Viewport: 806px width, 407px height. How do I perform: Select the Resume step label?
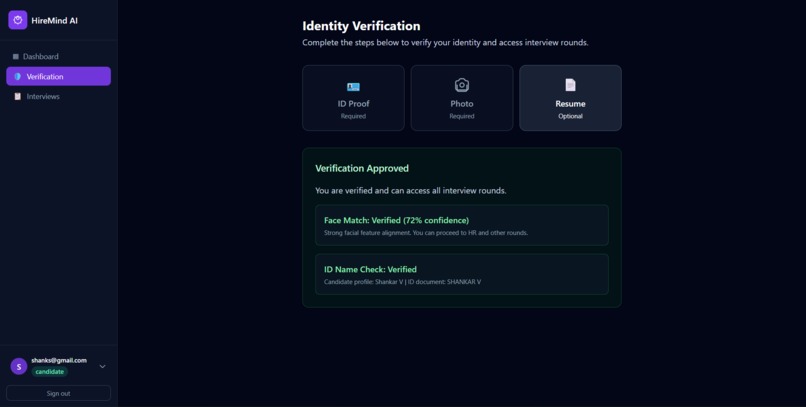pos(570,104)
